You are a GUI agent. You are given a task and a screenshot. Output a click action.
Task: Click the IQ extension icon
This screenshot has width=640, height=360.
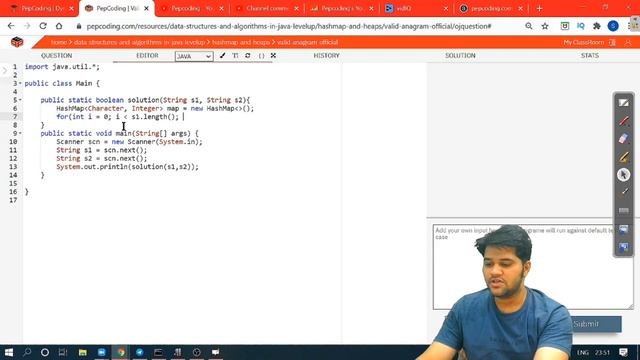[x=580, y=26]
